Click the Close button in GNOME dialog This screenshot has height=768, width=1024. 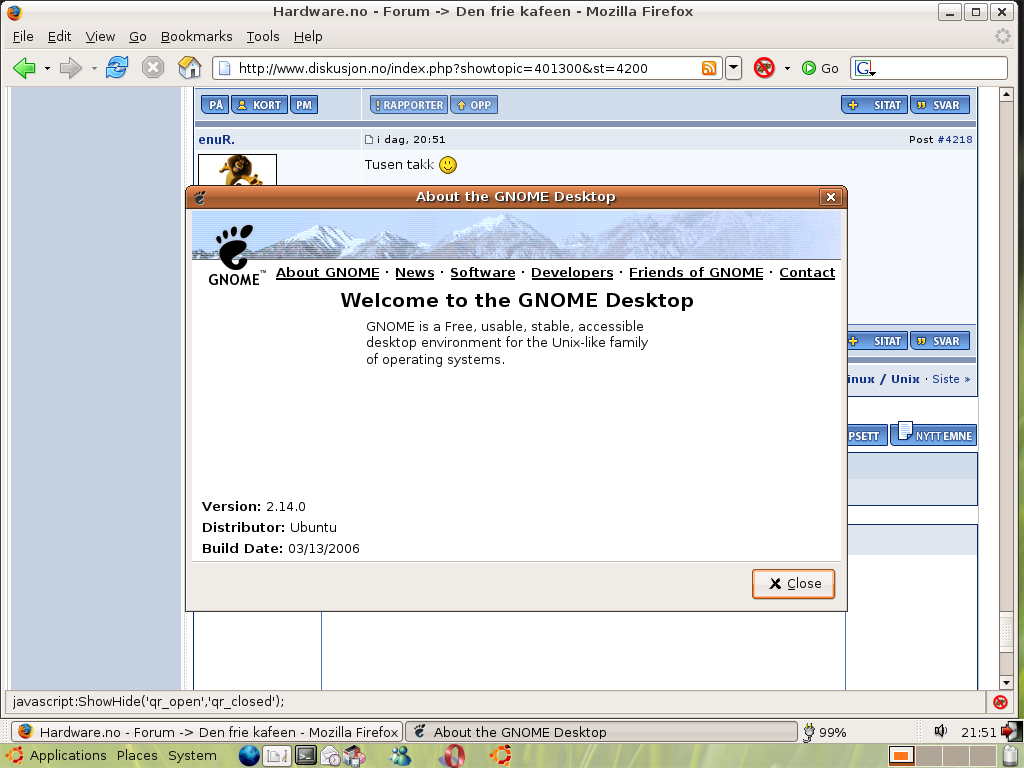click(x=793, y=583)
